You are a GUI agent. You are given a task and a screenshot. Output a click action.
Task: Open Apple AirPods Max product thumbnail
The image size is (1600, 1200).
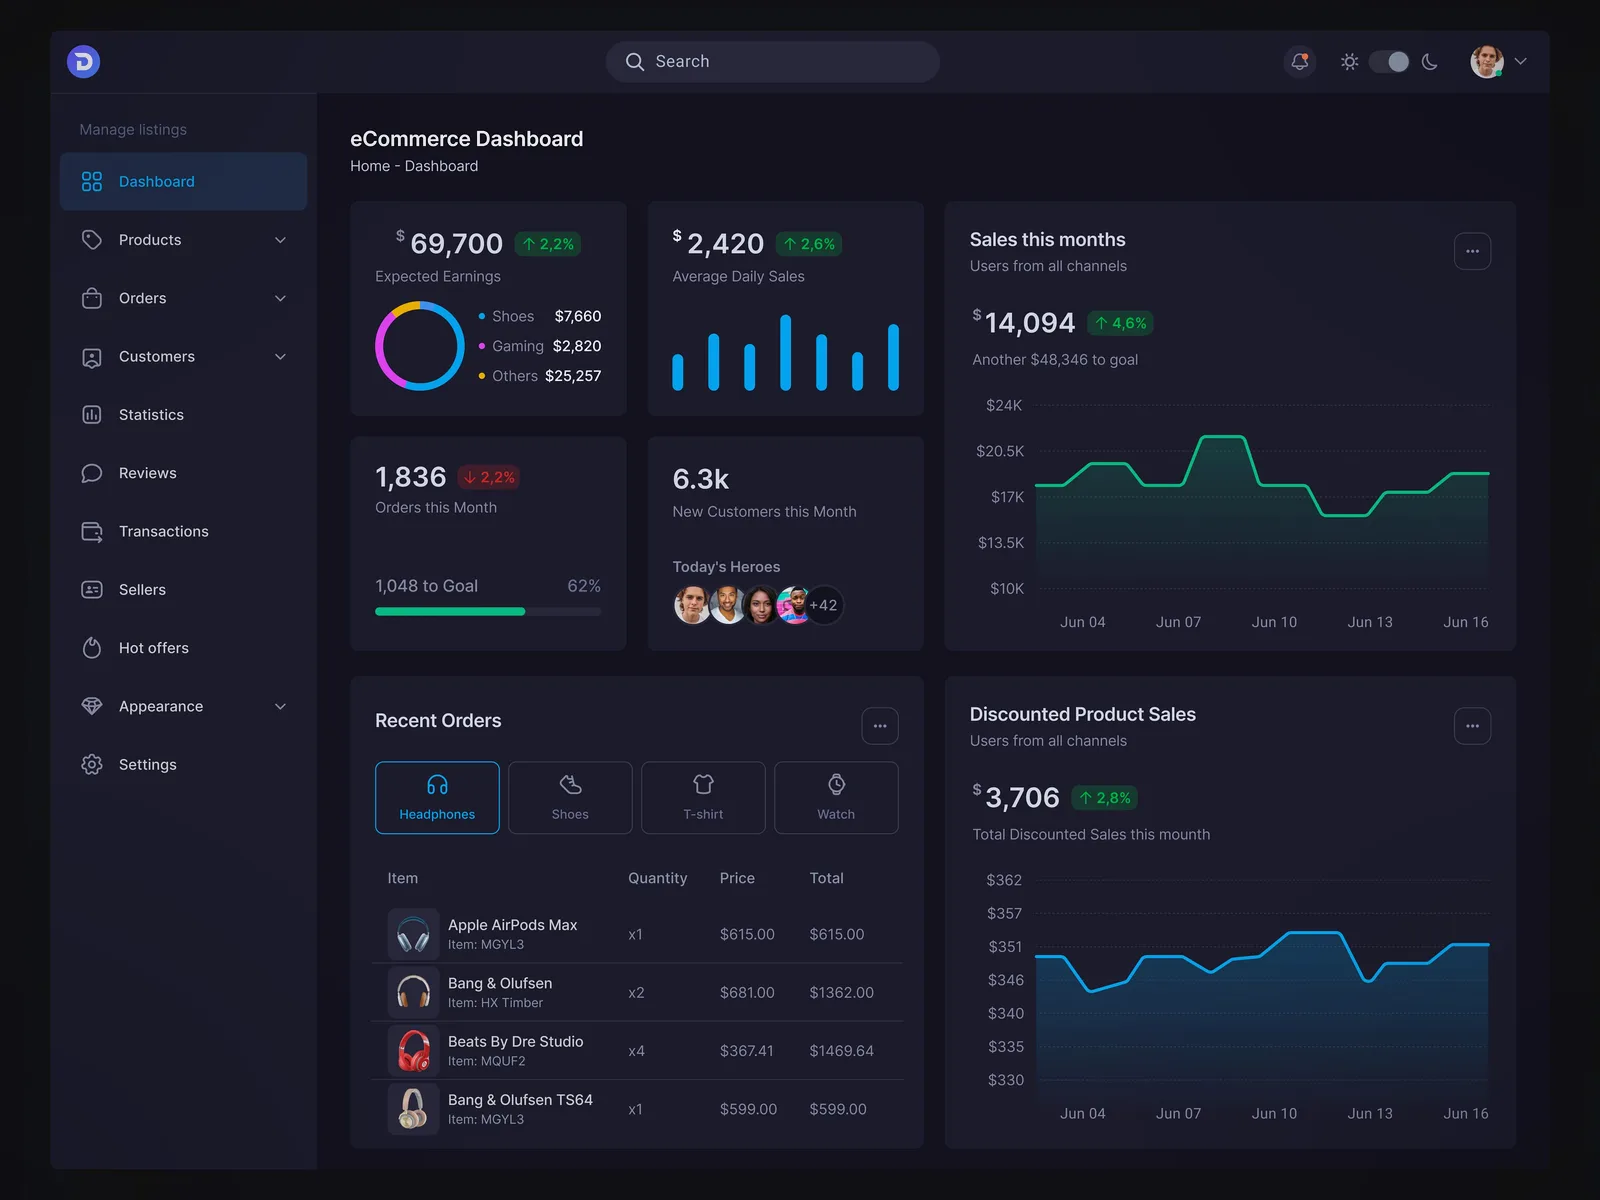pyautogui.click(x=413, y=934)
